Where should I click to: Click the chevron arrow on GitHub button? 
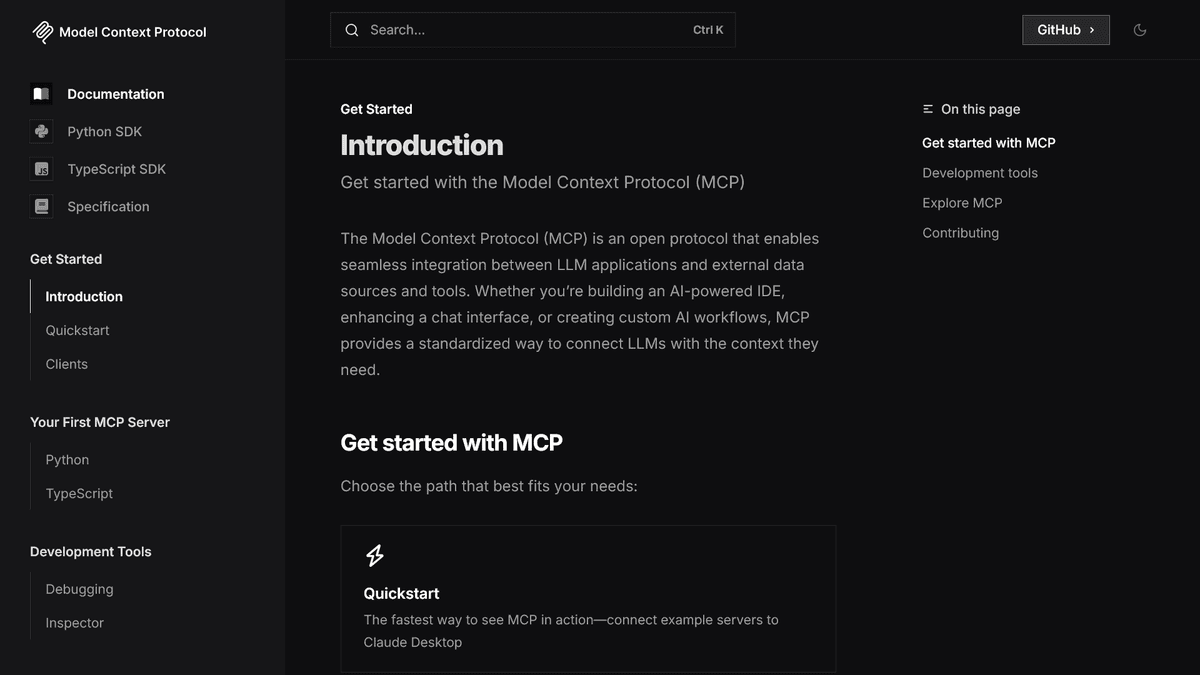point(1092,30)
